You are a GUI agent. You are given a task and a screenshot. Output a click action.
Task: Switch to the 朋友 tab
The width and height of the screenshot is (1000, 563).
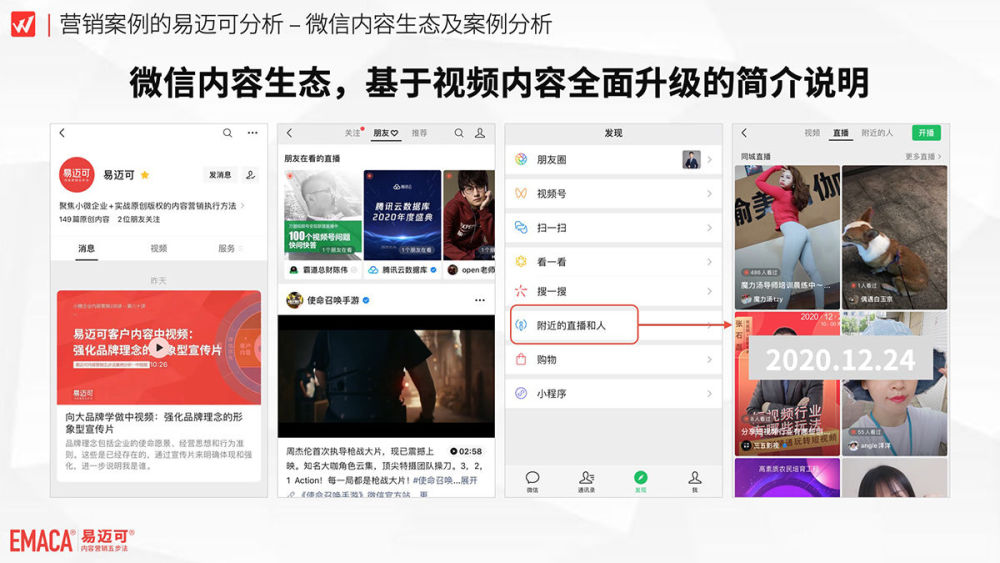[x=385, y=133]
